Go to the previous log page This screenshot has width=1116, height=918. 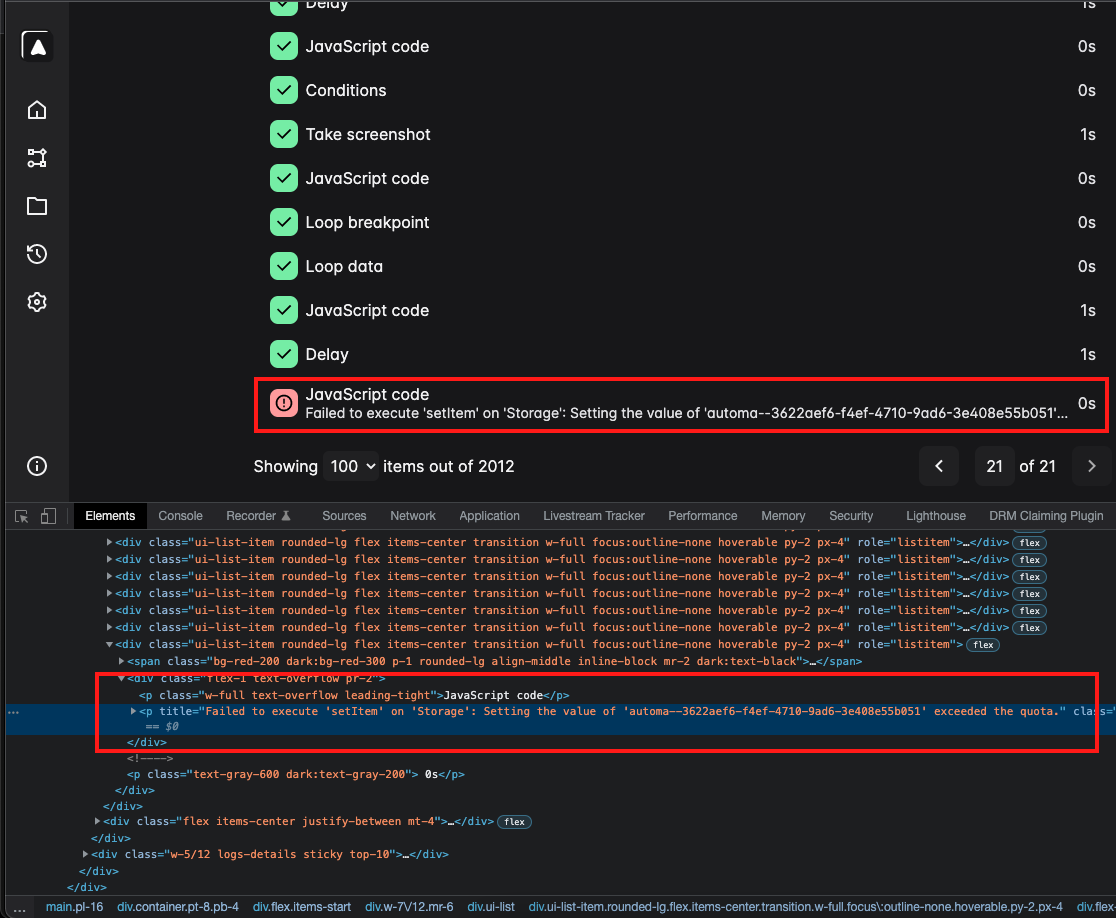(939, 466)
